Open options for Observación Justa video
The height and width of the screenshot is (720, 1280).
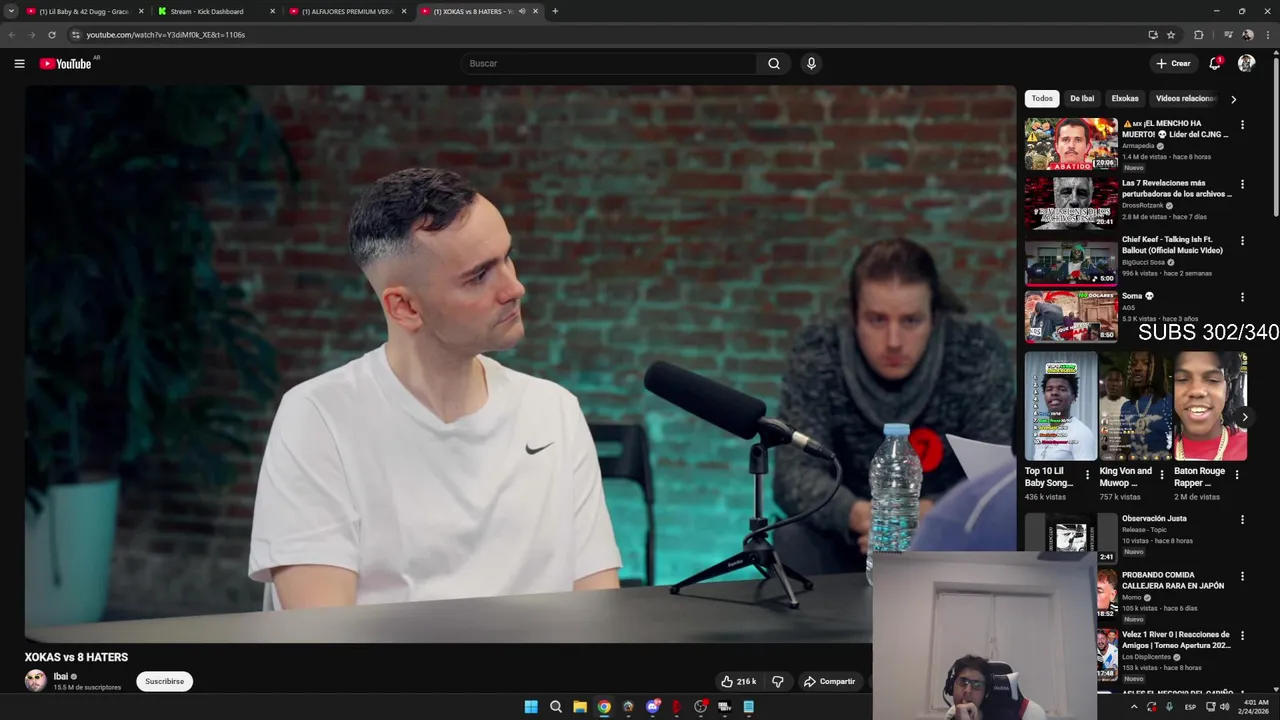tap(1242, 520)
